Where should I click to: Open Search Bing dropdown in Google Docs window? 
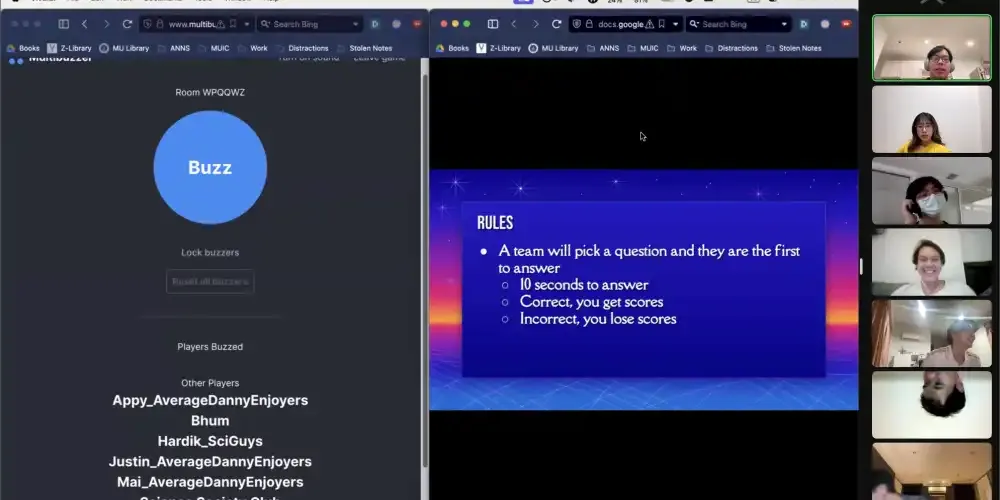coord(784,24)
